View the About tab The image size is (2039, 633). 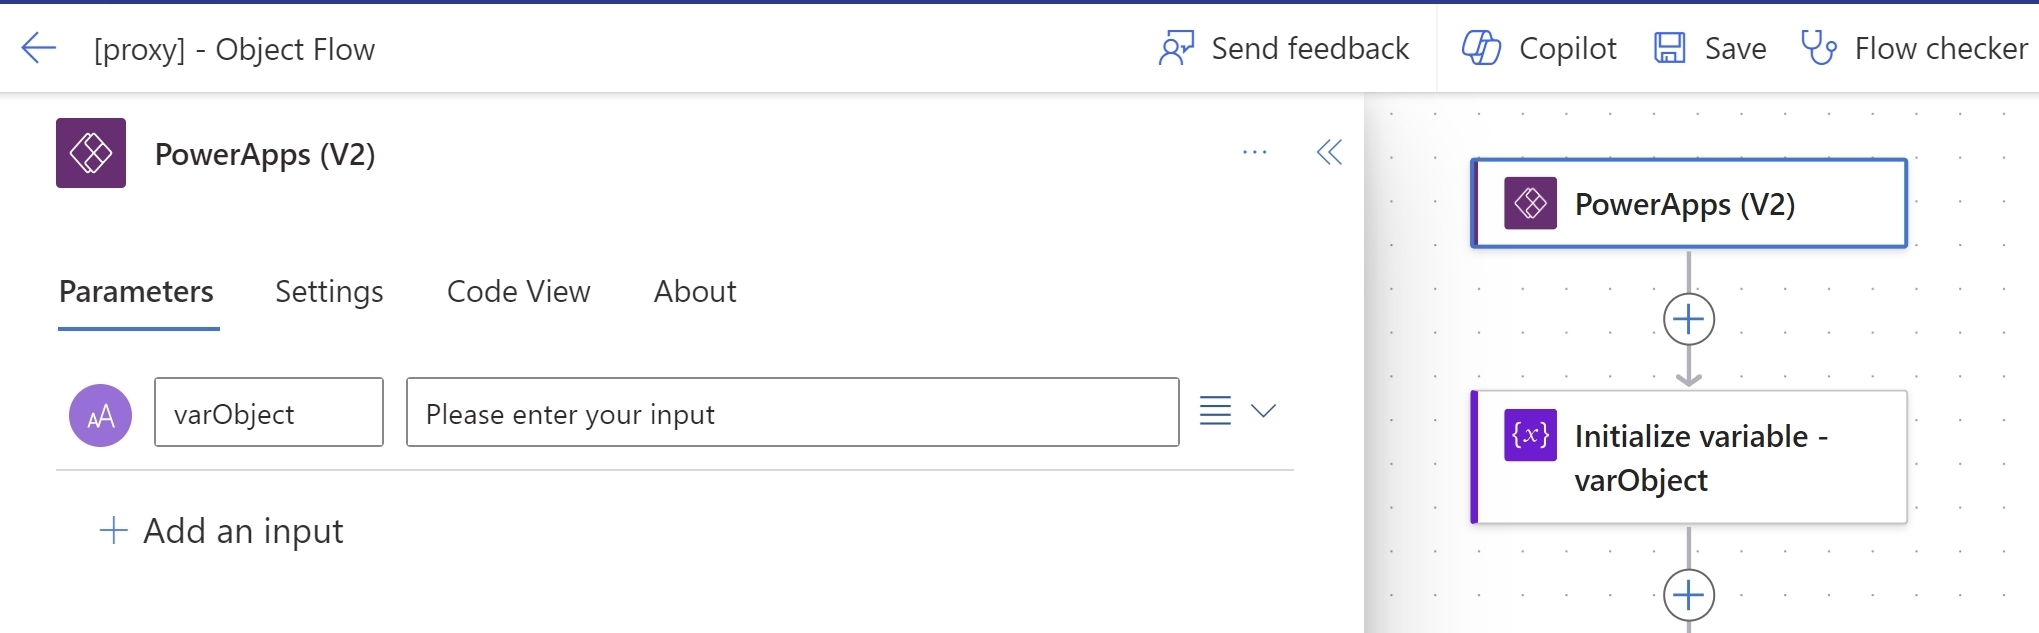click(x=694, y=292)
